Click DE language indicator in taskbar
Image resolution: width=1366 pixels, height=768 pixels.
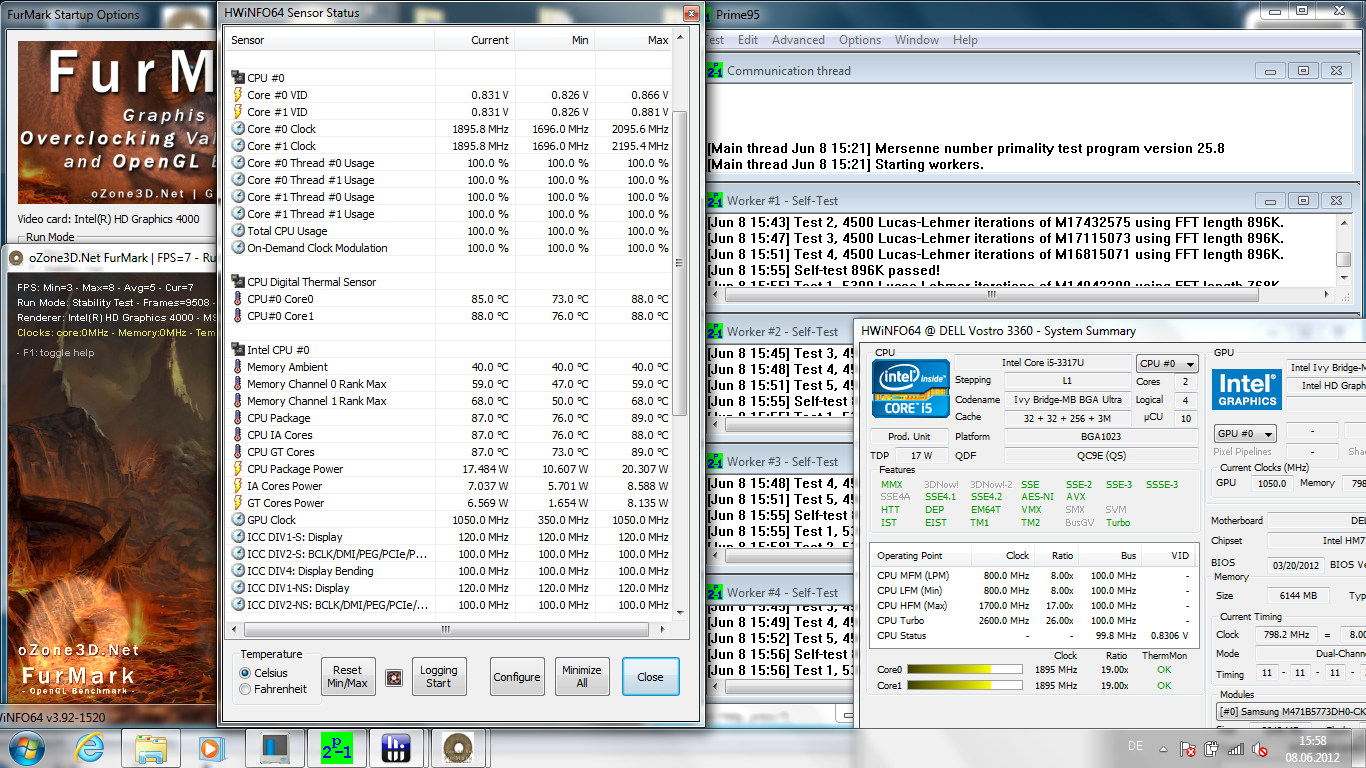point(1135,746)
